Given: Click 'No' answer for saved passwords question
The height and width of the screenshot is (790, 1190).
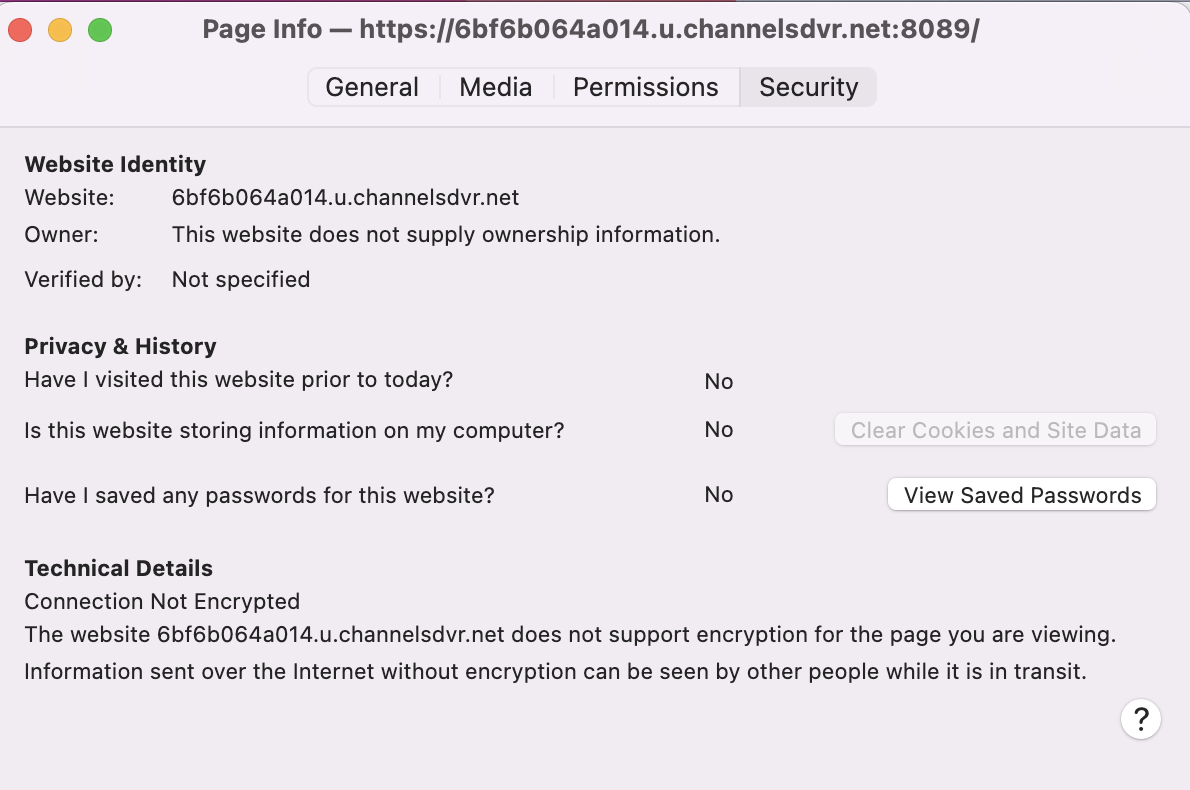Looking at the screenshot, I should pyautogui.click(x=718, y=495).
